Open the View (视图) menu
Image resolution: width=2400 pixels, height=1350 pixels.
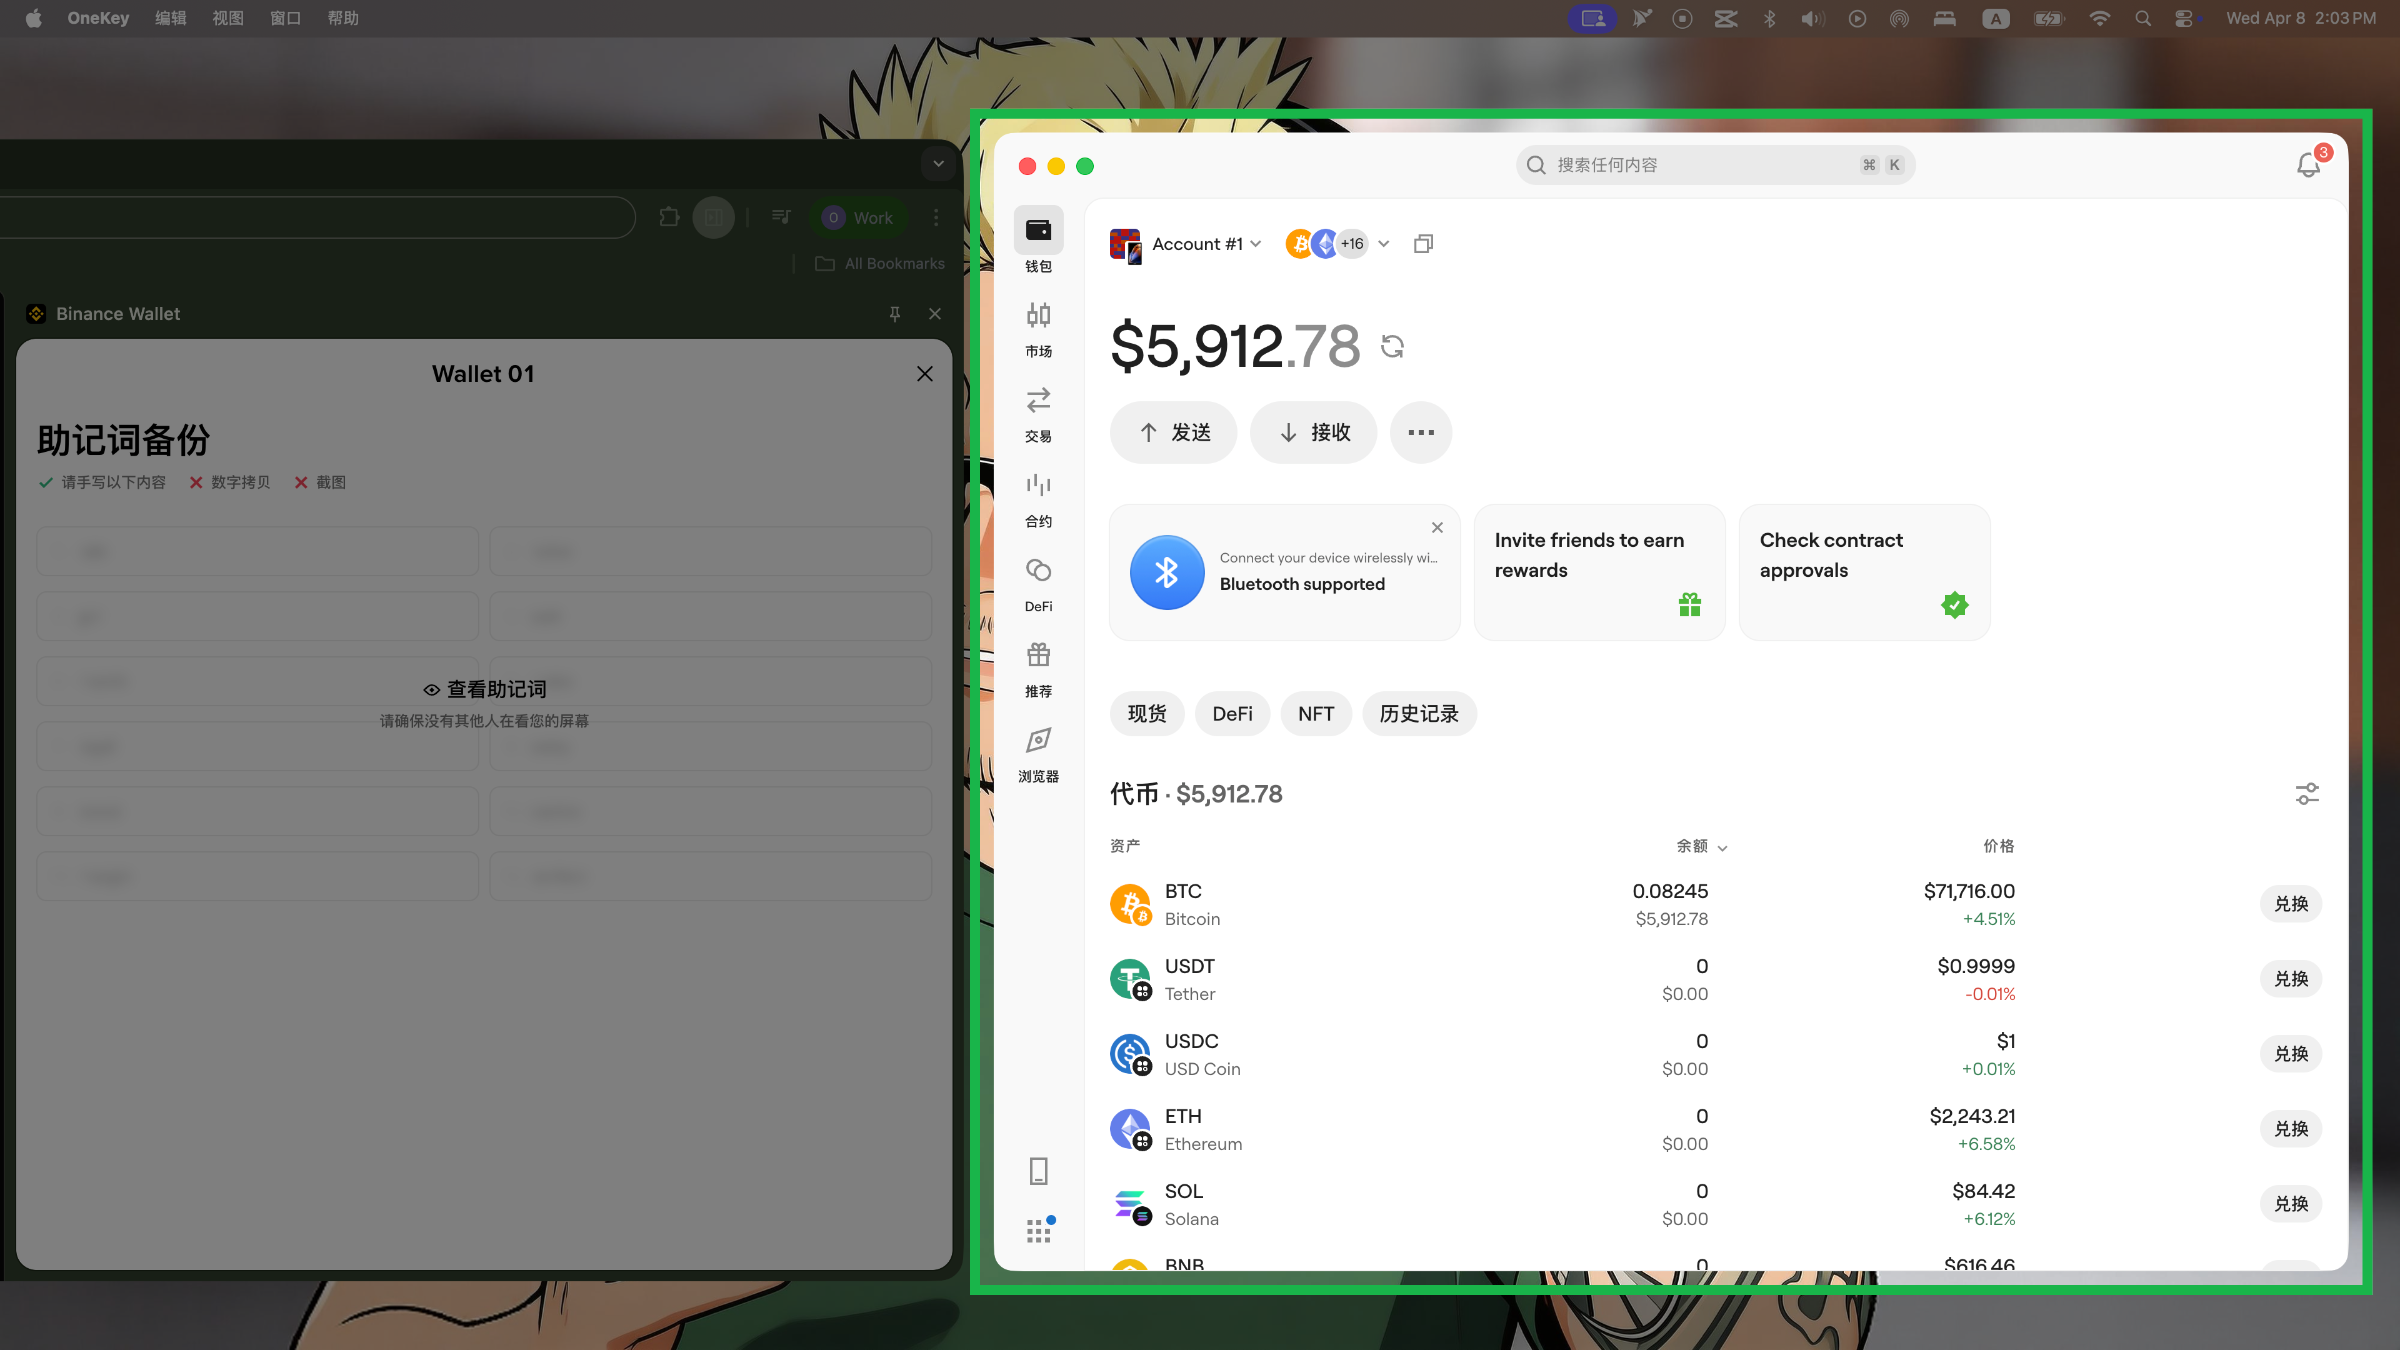pos(228,18)
